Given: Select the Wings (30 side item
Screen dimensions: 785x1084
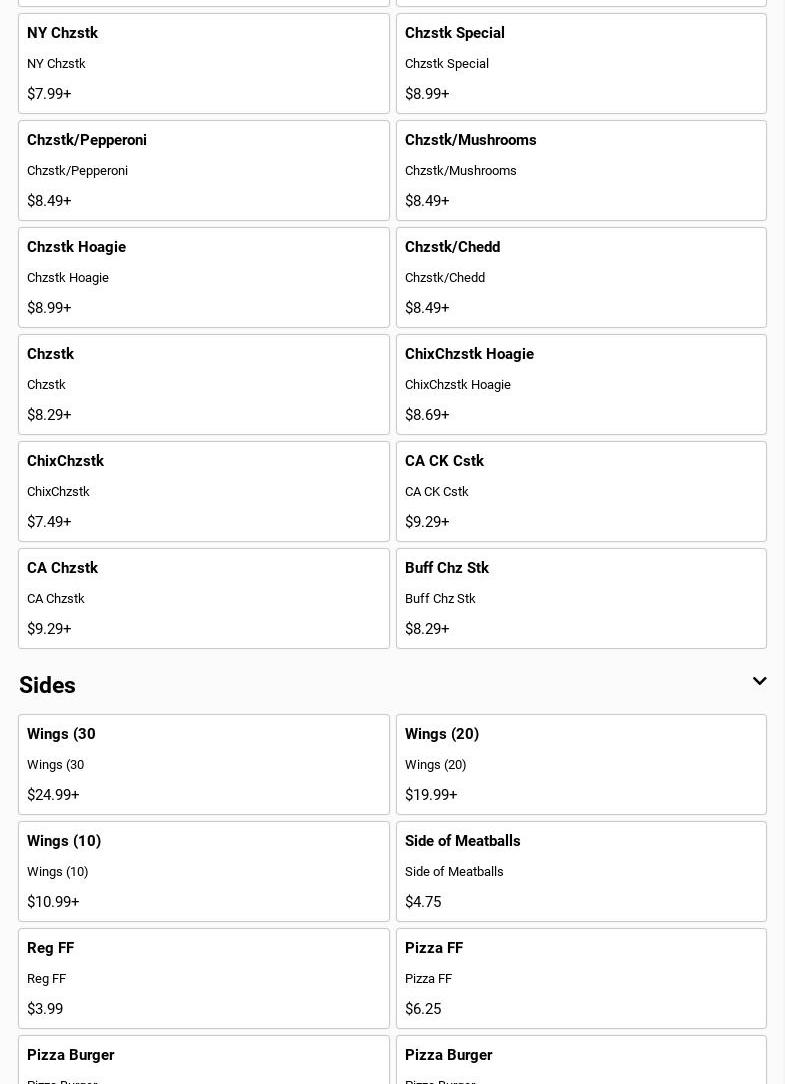Looking at the screenshot, I should pyautogui.click(x=203, y=764).
